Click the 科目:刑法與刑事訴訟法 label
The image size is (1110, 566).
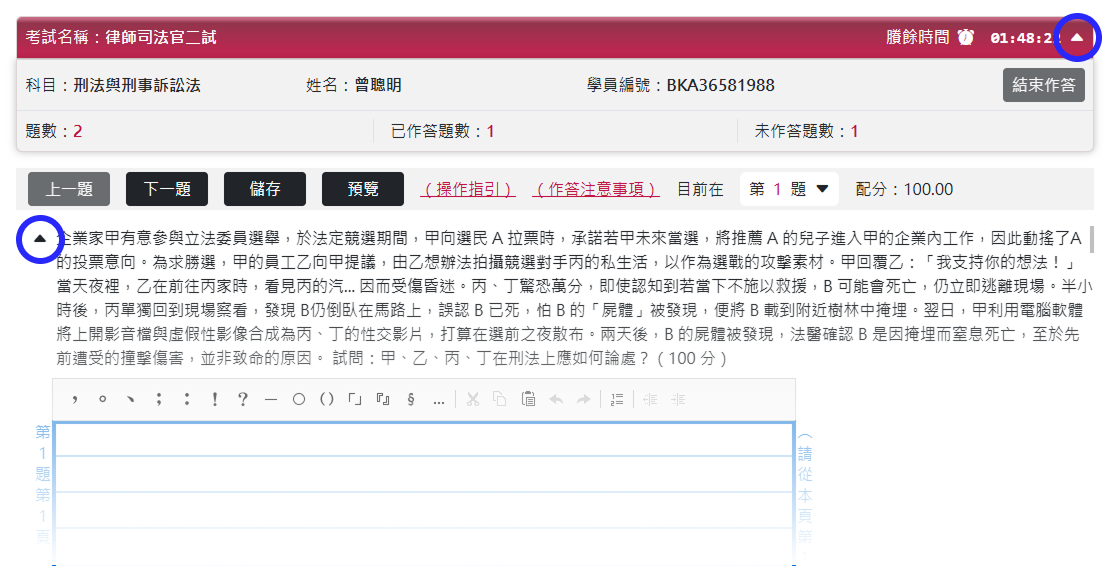pos(113,85)
